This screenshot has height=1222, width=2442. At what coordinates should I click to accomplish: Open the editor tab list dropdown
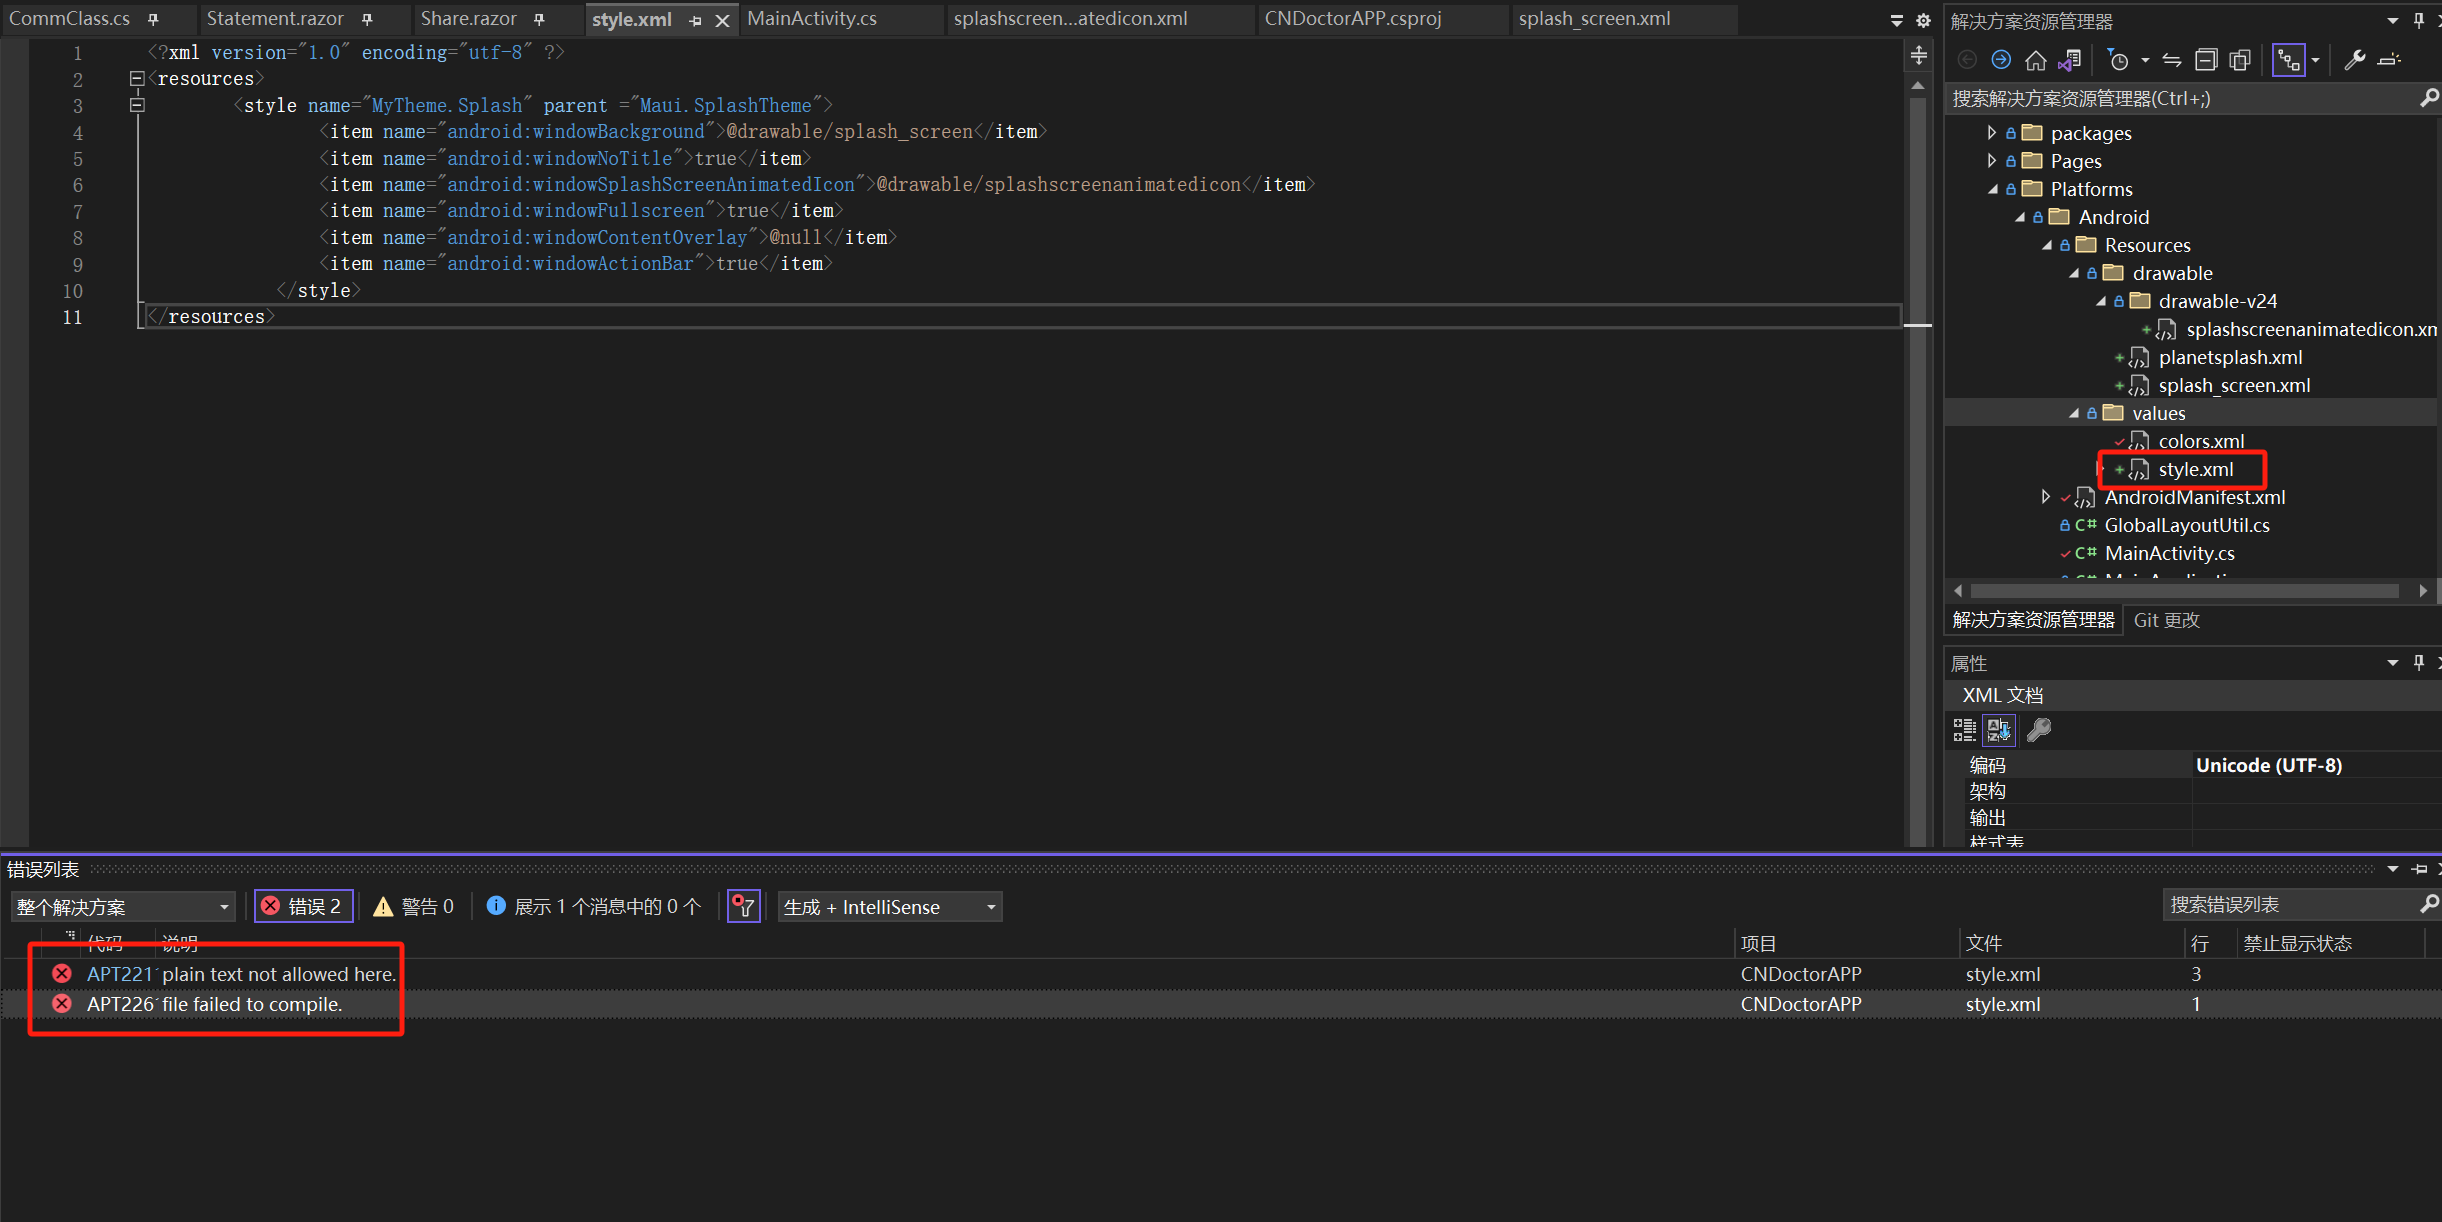point(1896,20)
